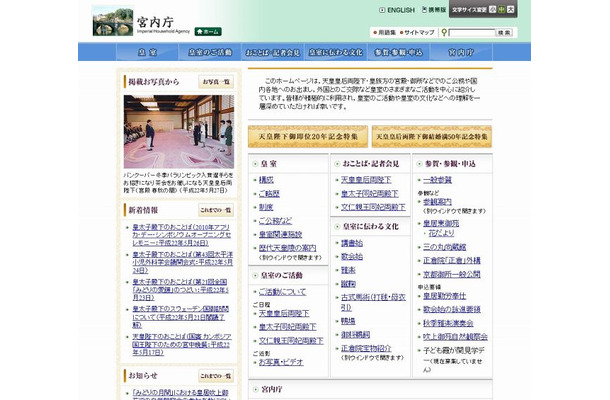Set text size to medium (中)
Image resolution: width=610 pixels, height=400 pixels.
(x=502, y=9)
